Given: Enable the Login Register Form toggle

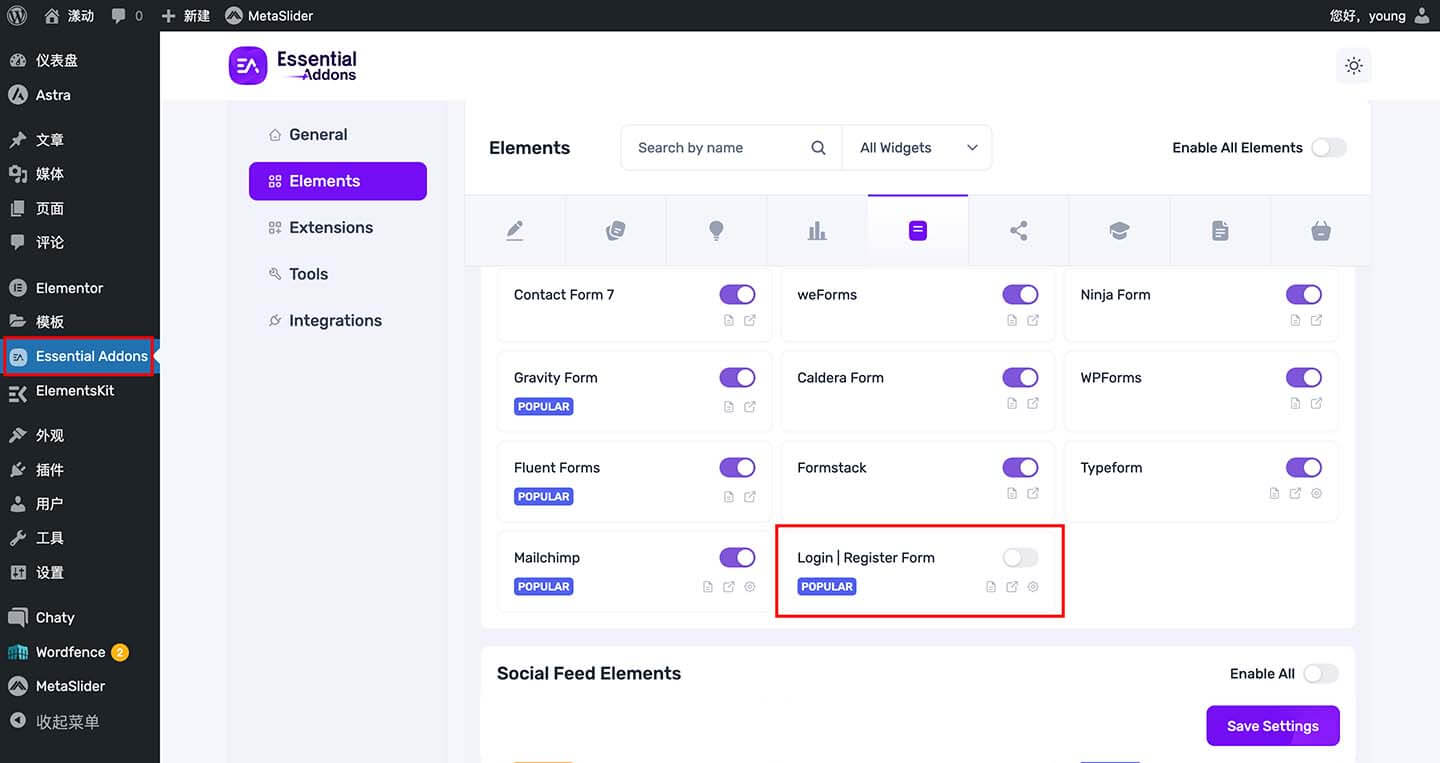Looking at the screenshot, I should (x=1020, y=557).
